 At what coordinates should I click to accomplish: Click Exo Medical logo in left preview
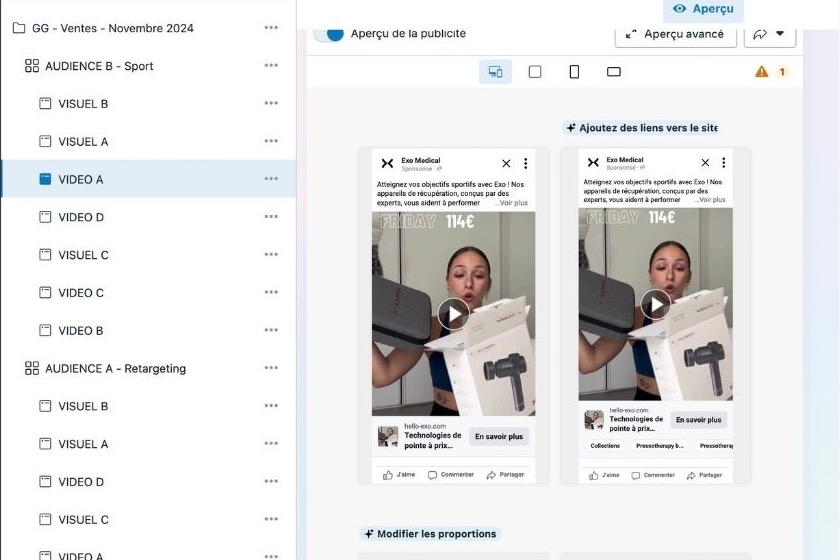387,163
